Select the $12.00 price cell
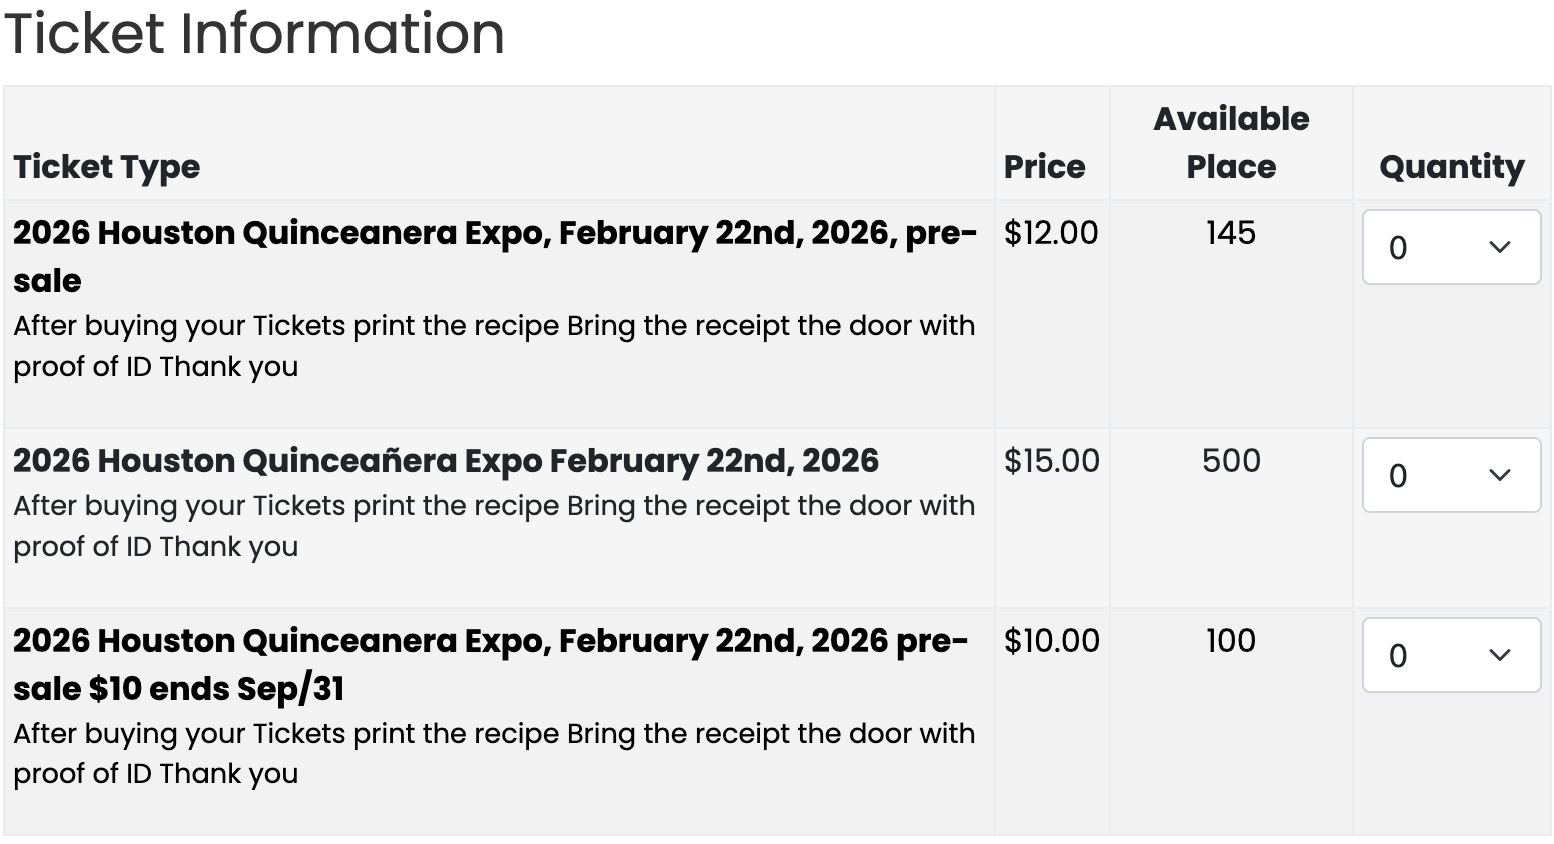 point(1051,233)
